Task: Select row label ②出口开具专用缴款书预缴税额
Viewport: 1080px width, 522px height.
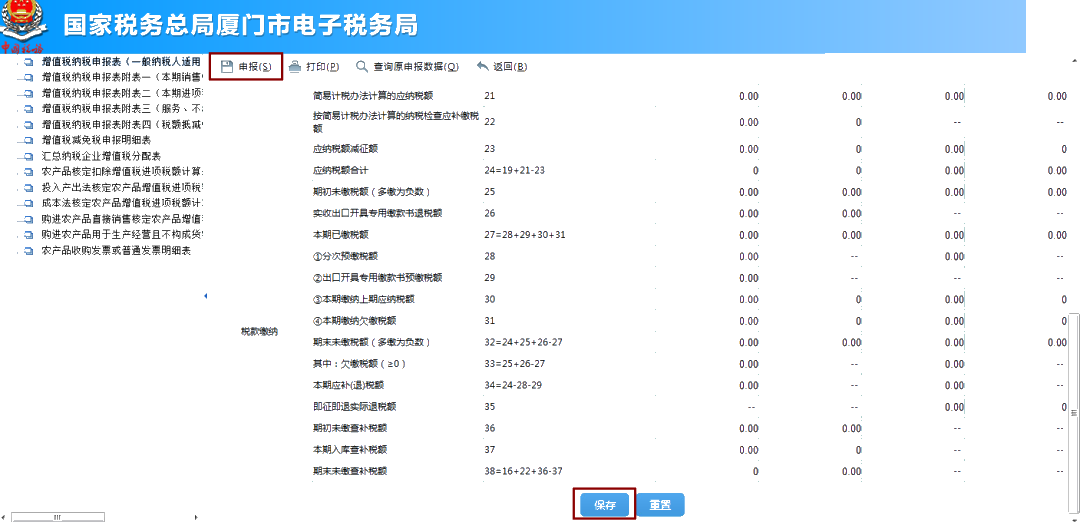Action: [x=377, y=278]
